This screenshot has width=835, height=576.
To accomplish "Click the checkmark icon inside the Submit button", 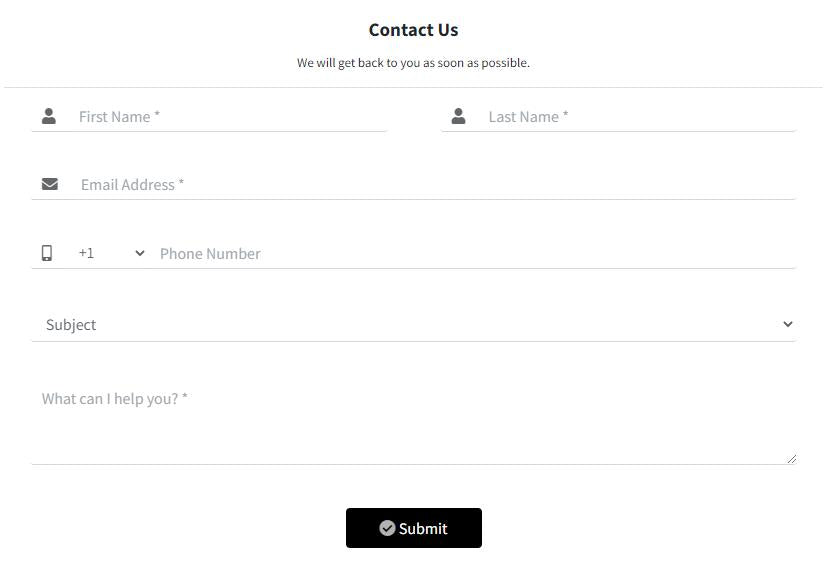I will coord(388,528).
